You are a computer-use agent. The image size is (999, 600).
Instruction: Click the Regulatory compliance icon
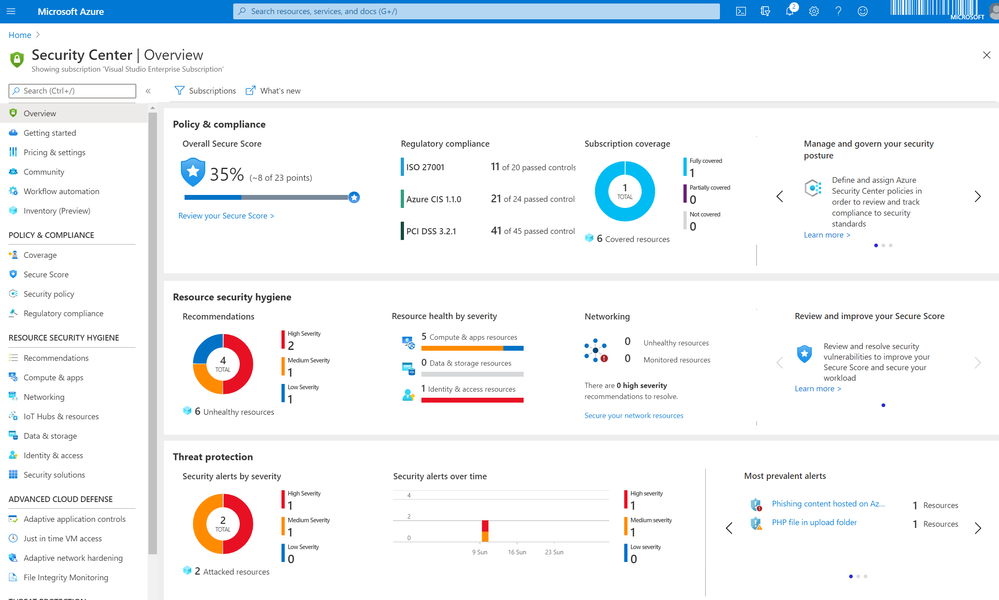13,313
